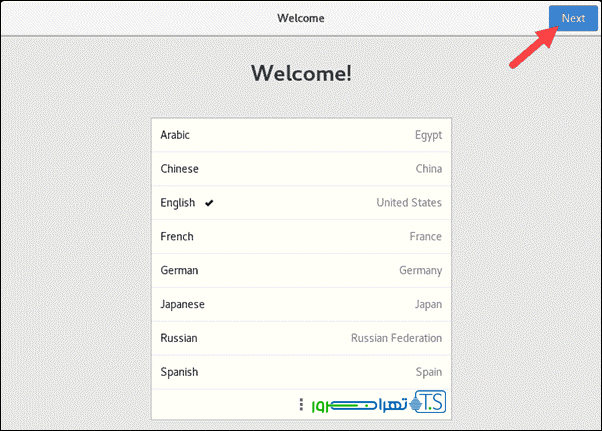Viewport: 602px width, 431px height.
Task: Click the Egypt region label
Action: click(428, 135)
